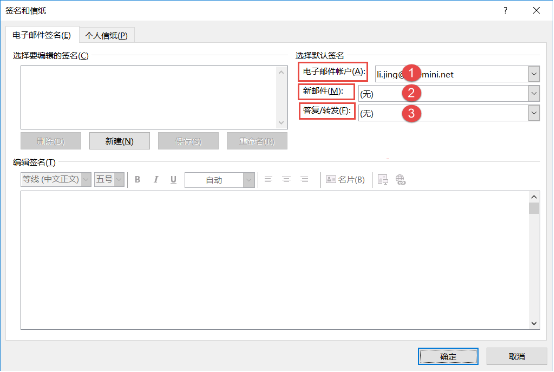This screenshot has height=372, width=554.
Task: Center align signature text
Action: [286, 179]
